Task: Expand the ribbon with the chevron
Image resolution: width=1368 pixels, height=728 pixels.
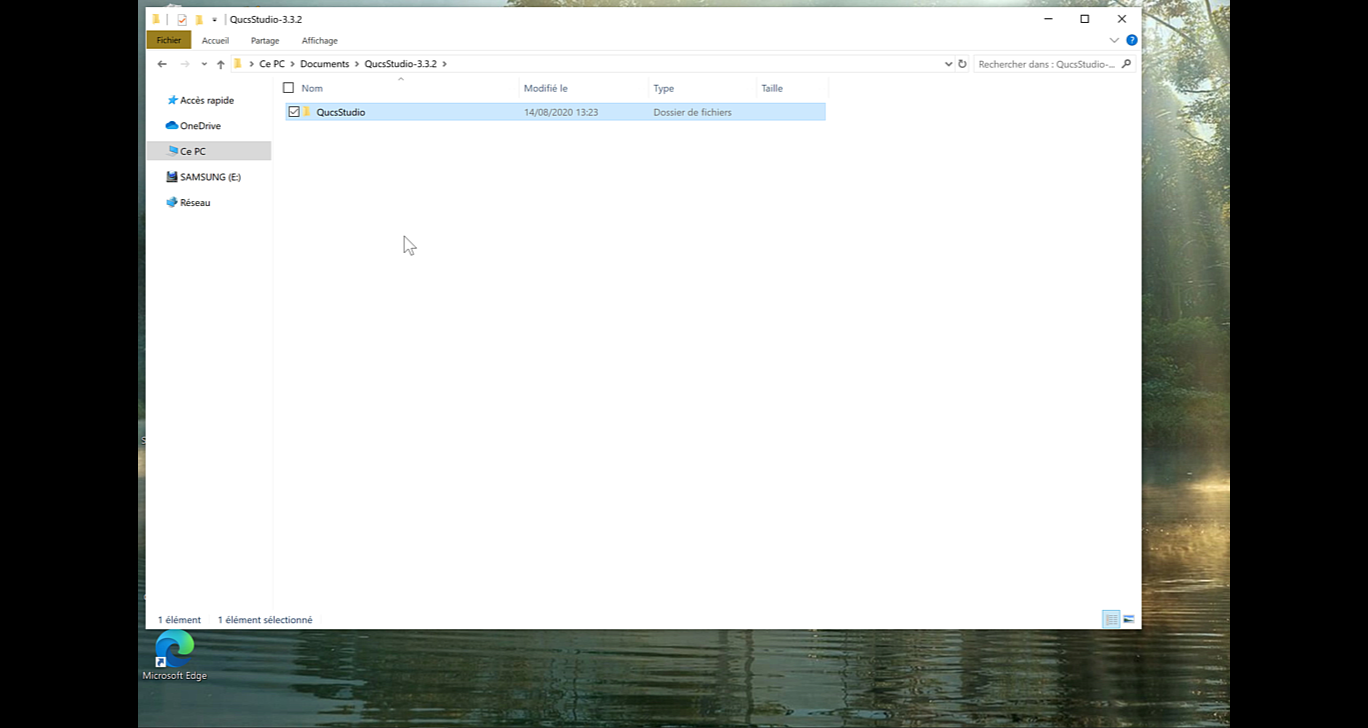Action: [1114, 40]
